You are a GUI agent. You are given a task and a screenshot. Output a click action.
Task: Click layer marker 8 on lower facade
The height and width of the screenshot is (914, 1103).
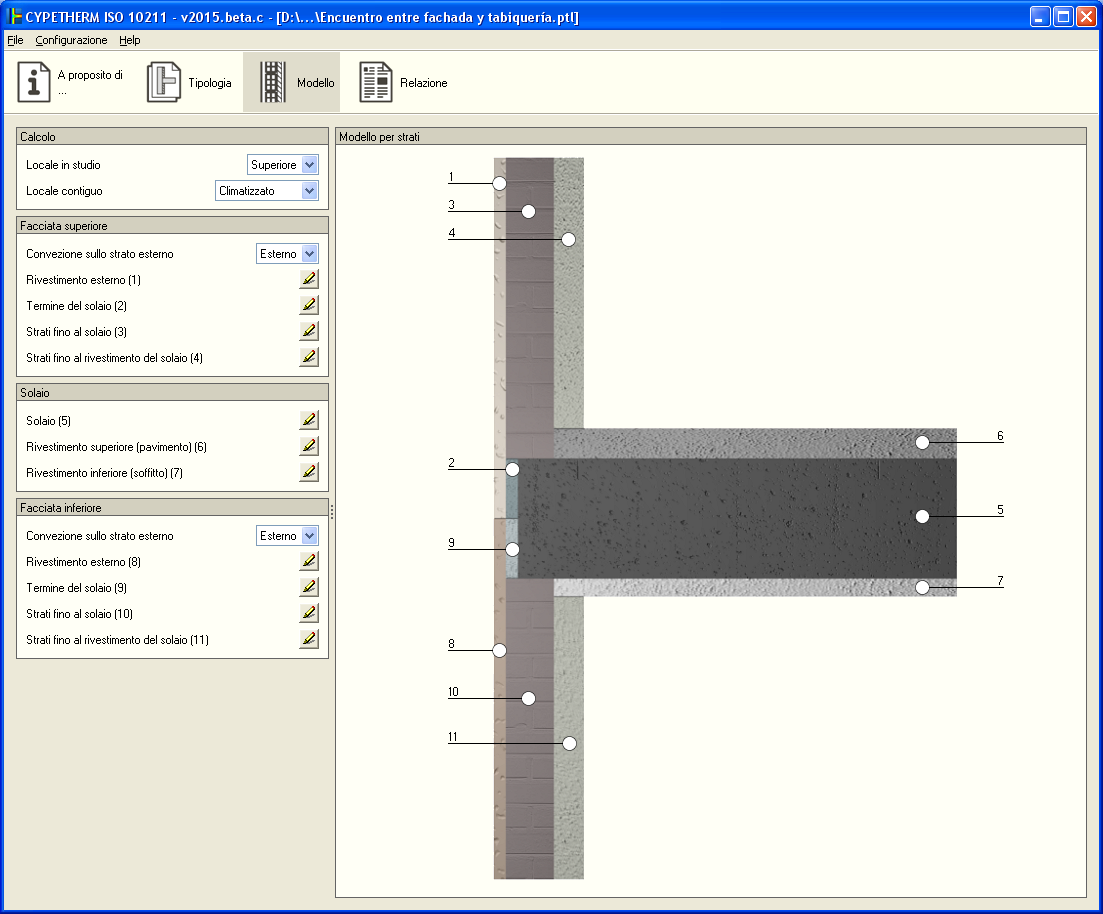click(x=499, y=651)
